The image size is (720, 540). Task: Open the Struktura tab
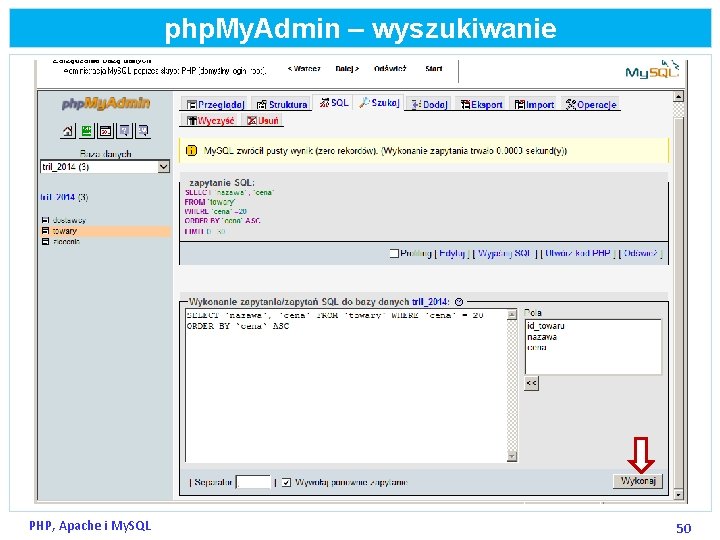click(x=281, y=105)
